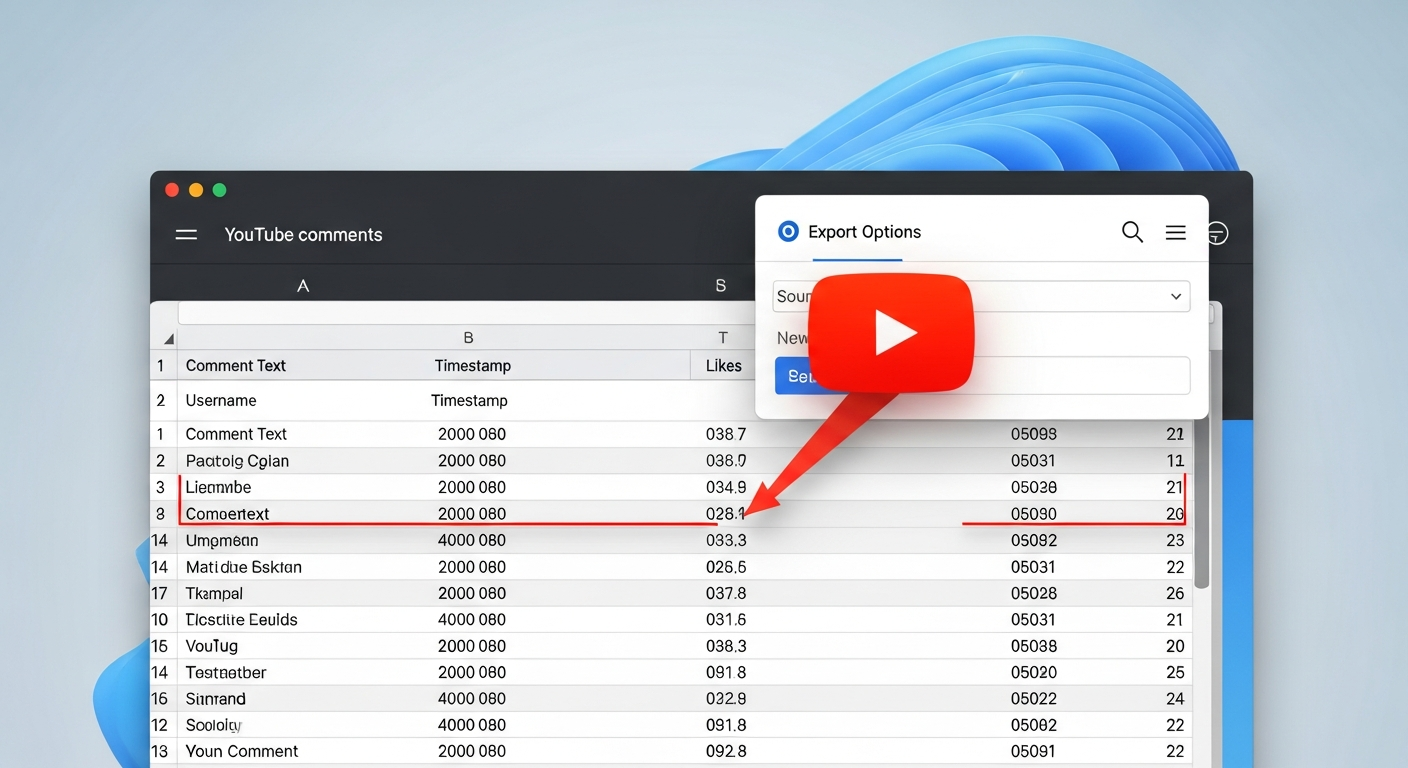Click the 05020 value
The width and height of the screenshot is (1408, 768).
click(x=1034, y=673)
